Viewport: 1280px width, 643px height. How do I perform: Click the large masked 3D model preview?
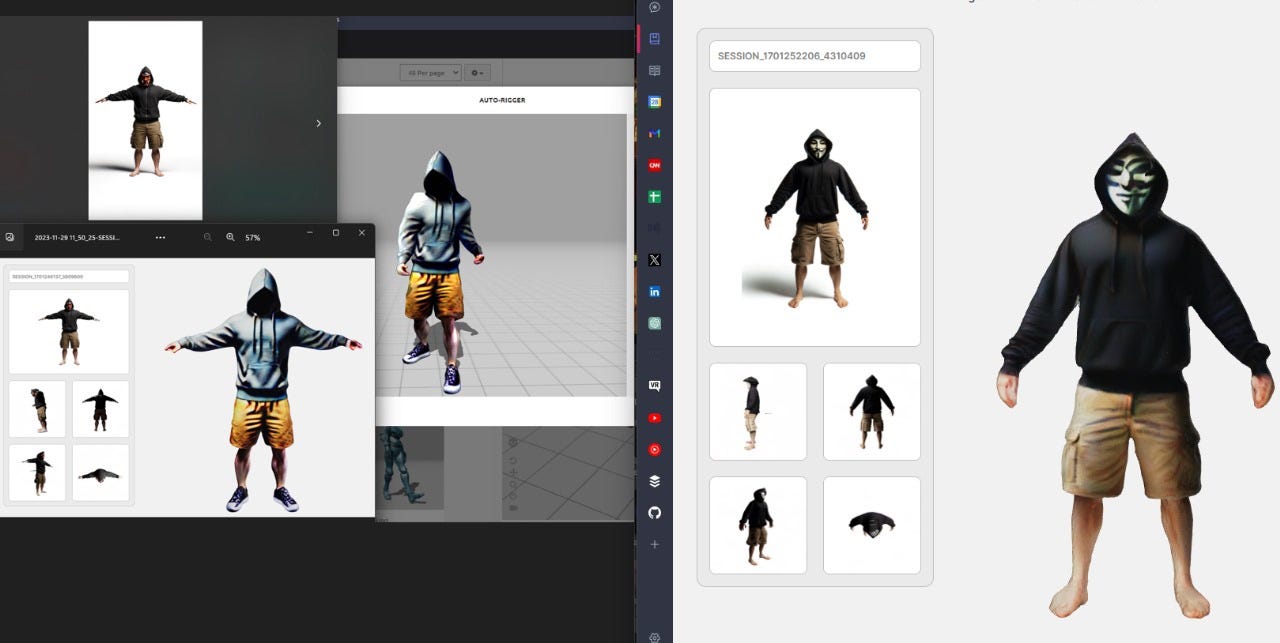coord(1135,375)
